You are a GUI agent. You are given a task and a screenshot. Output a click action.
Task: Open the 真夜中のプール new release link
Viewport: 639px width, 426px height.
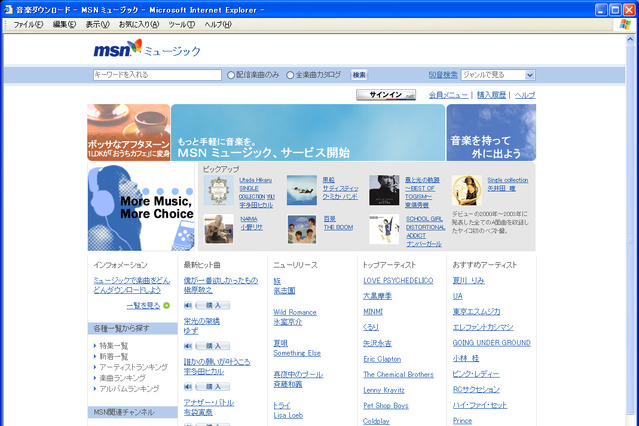pos(298,374)
